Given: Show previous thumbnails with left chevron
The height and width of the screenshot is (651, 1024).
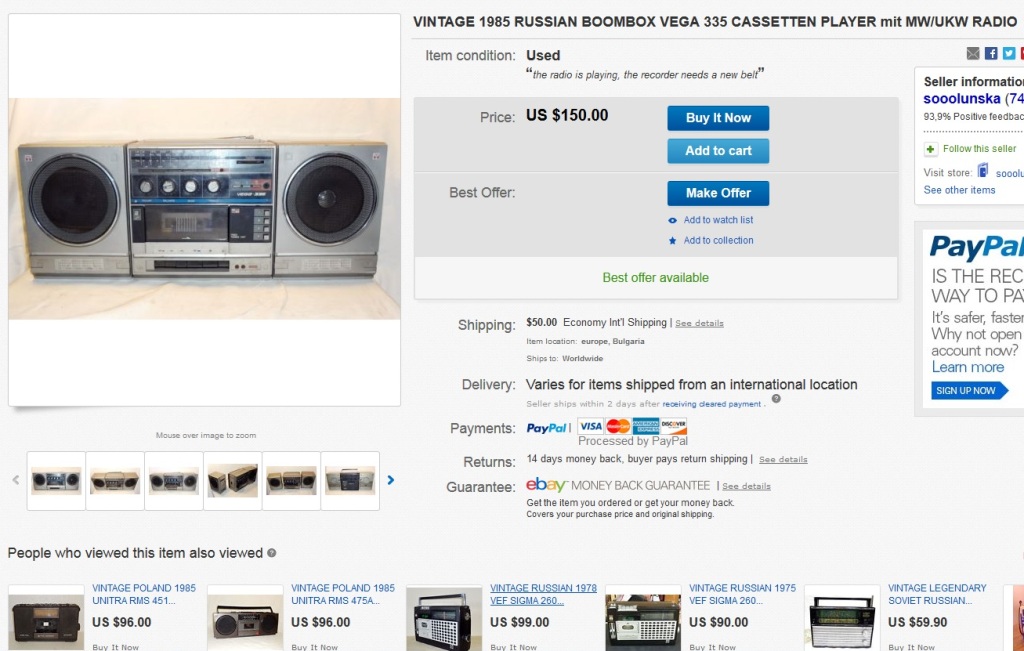Looking at the screenshot, I should (x=16, y=480).
